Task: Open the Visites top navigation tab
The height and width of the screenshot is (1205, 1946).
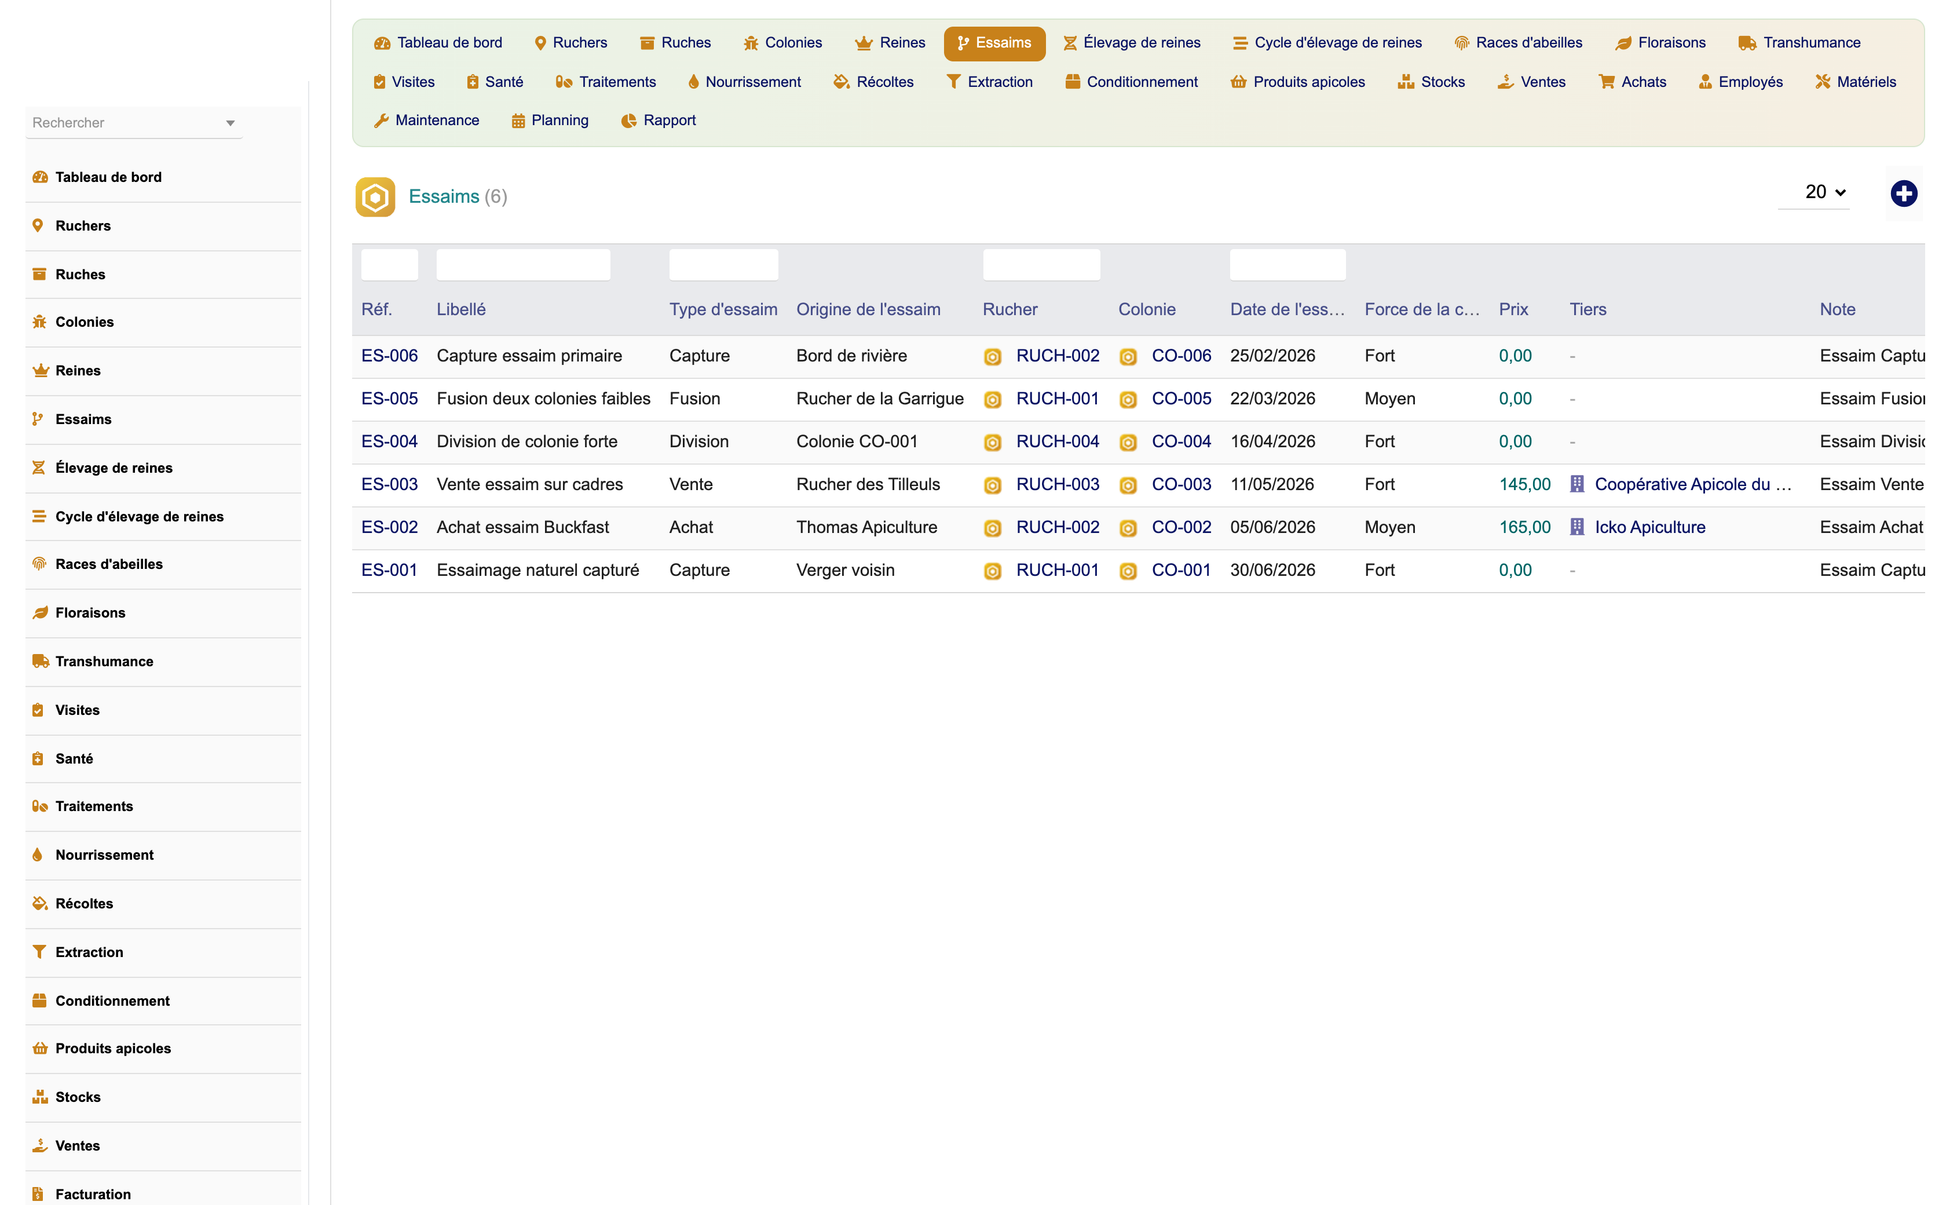Action: [403, 82]
